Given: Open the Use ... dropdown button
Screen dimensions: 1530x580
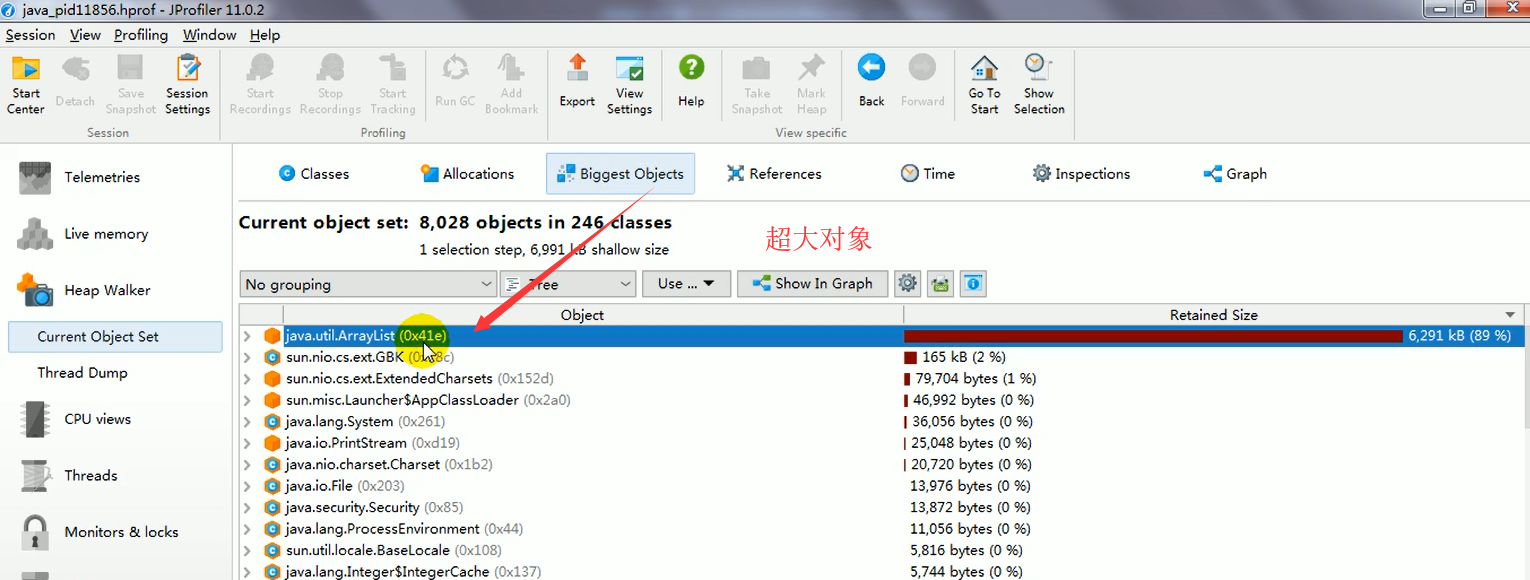Looking at the screenshot, I should tap(686, 284).
